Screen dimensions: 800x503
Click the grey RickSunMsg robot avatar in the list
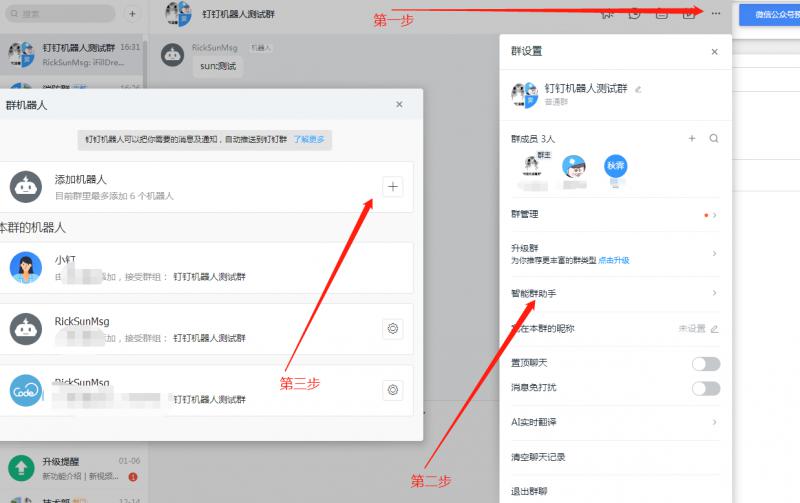coord(26,329)
